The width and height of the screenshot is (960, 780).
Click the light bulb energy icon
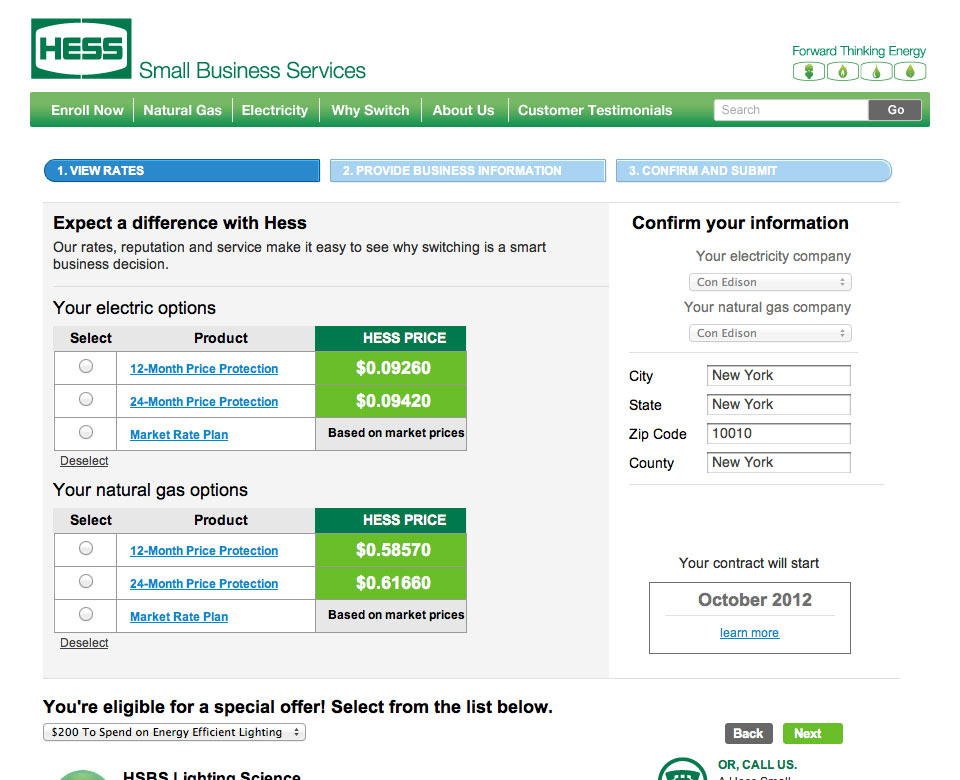point(809,72)
